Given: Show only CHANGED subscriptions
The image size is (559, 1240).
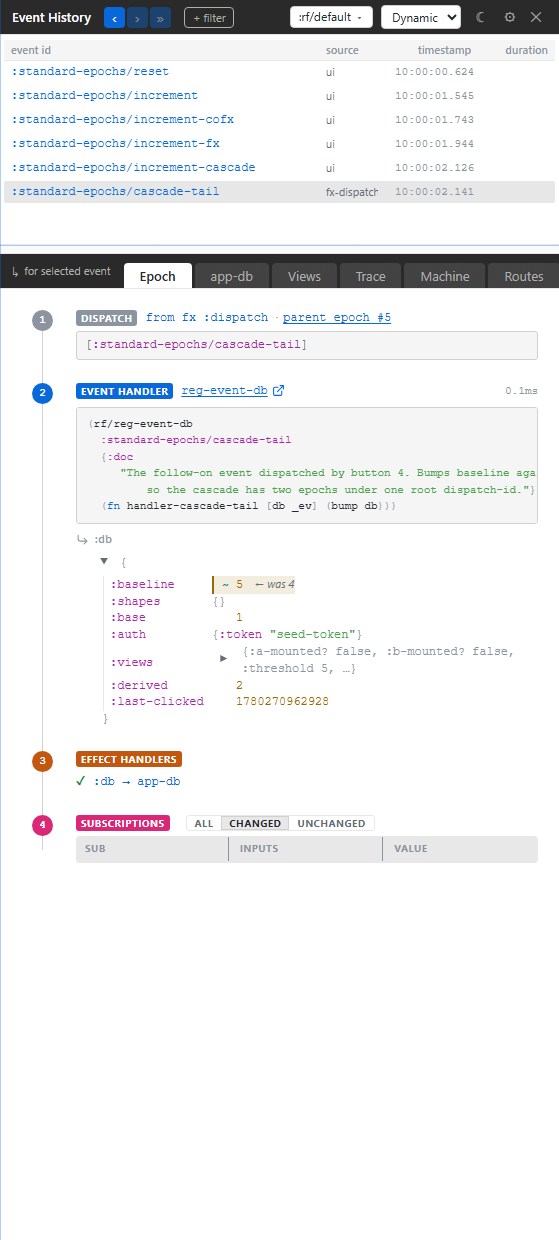Looking at the screenshot, I should pos(255,824).
